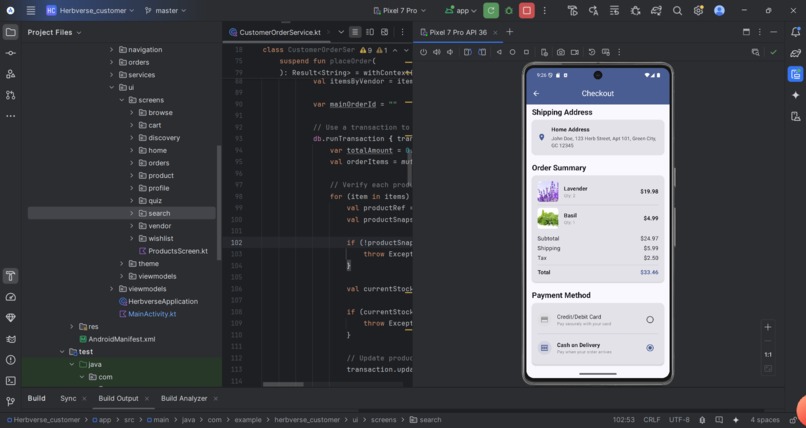Expand the cart folder

pos(132,125)
